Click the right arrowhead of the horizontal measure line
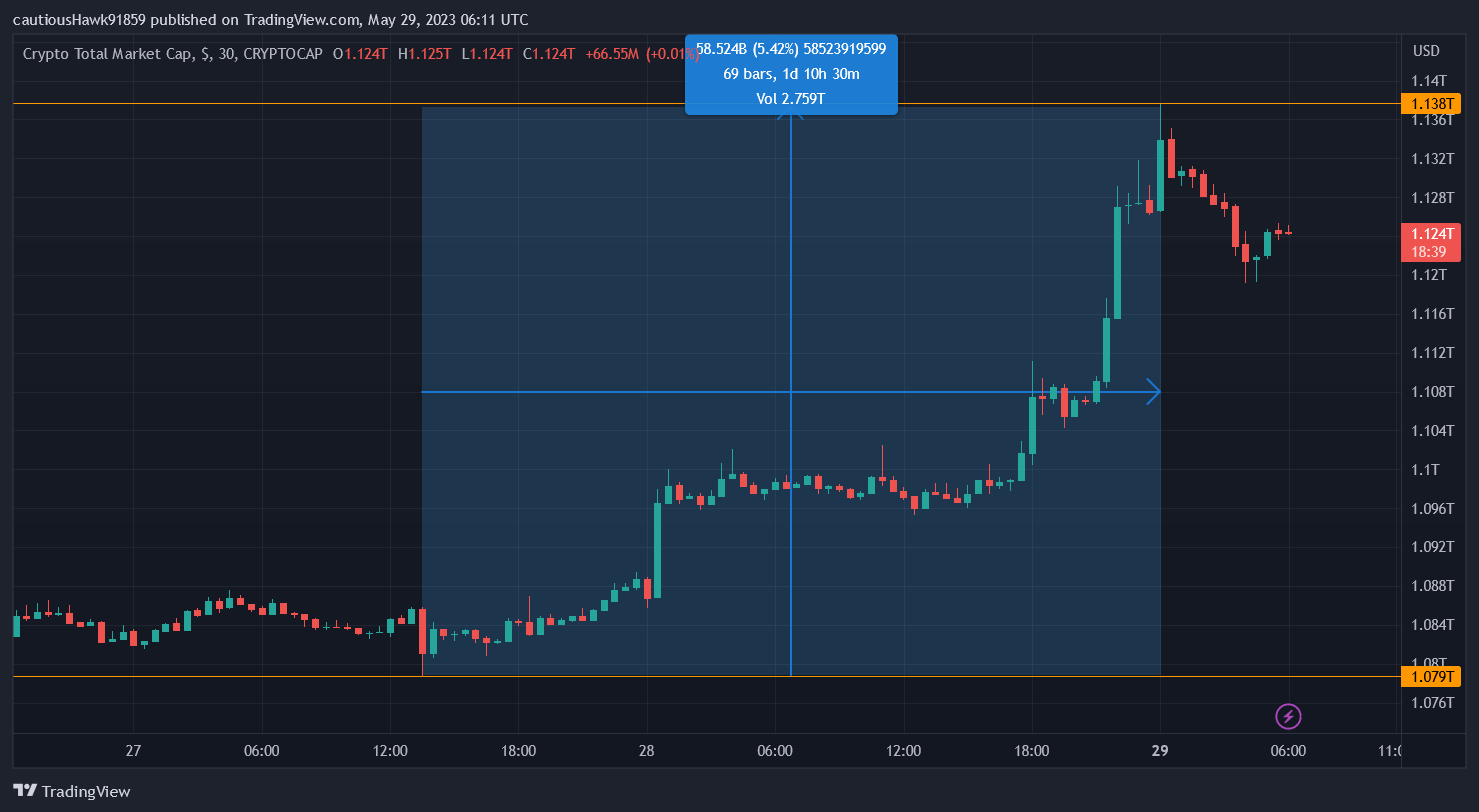Screen dimensions: 1479x812 tap(1154, 392)
